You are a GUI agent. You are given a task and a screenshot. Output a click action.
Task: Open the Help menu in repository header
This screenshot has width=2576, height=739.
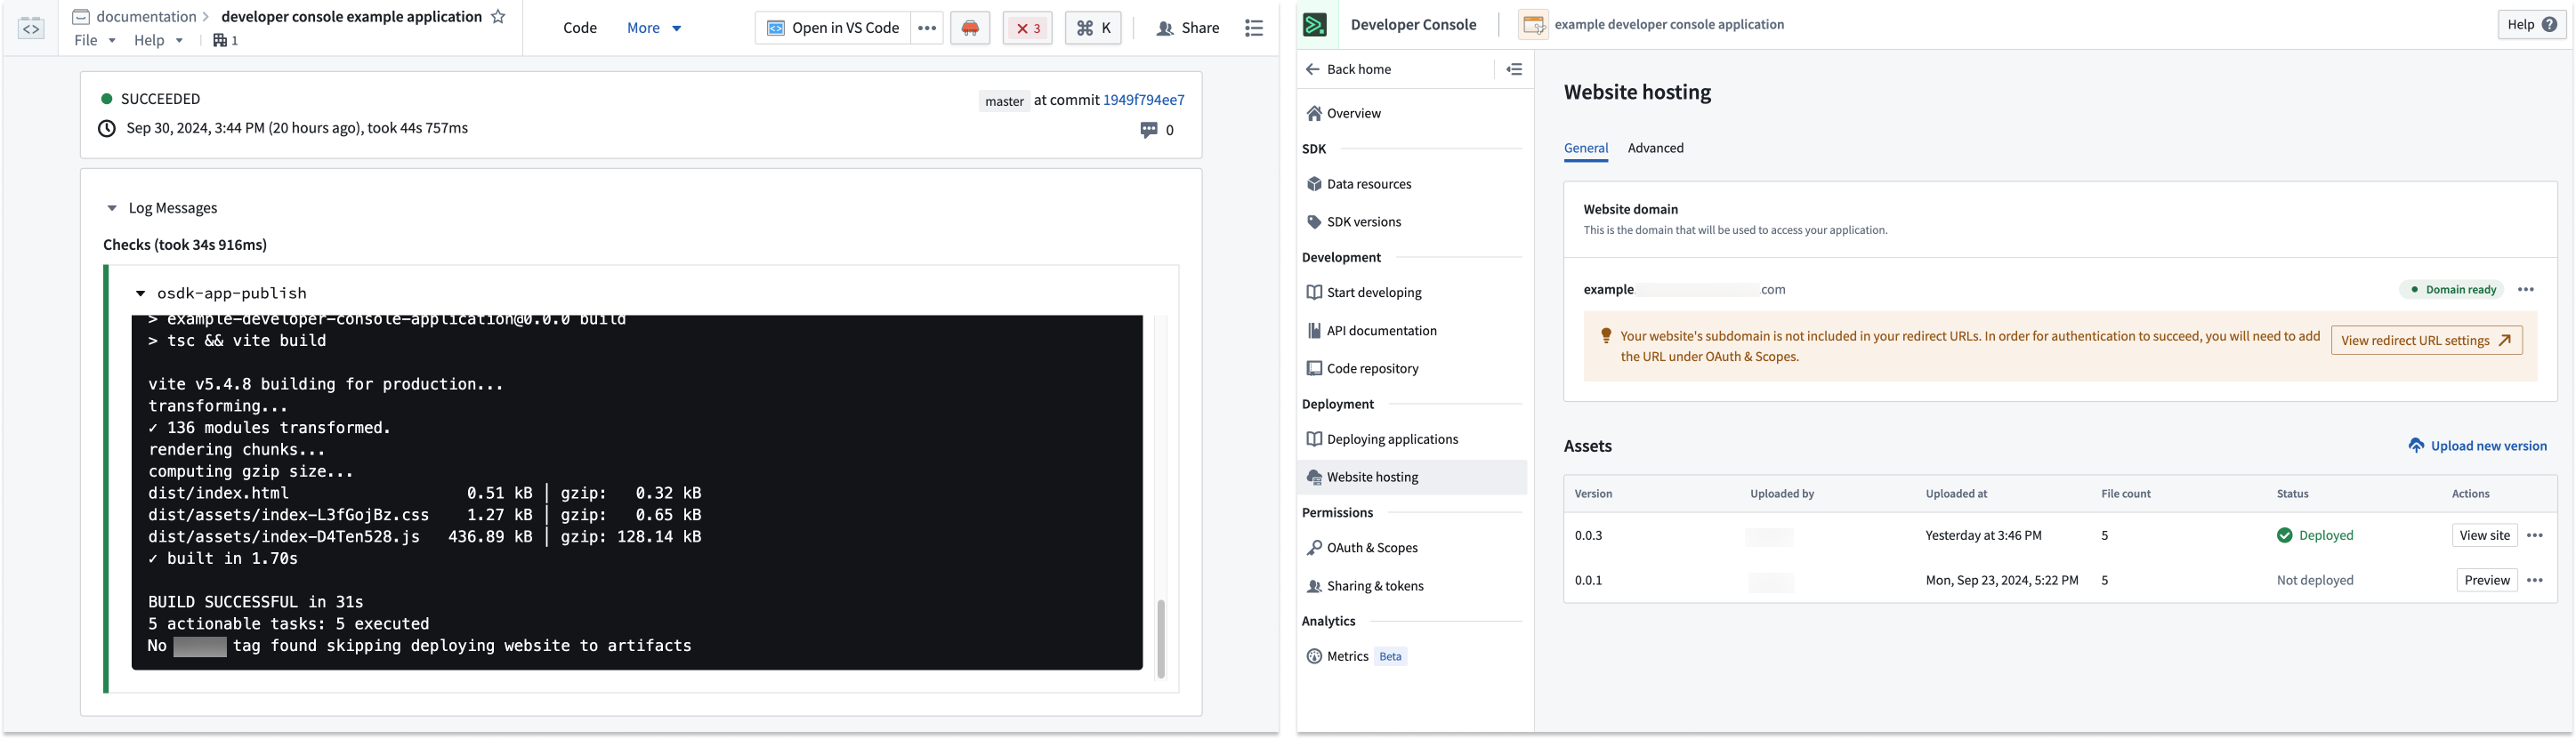[x=158, y=41]
